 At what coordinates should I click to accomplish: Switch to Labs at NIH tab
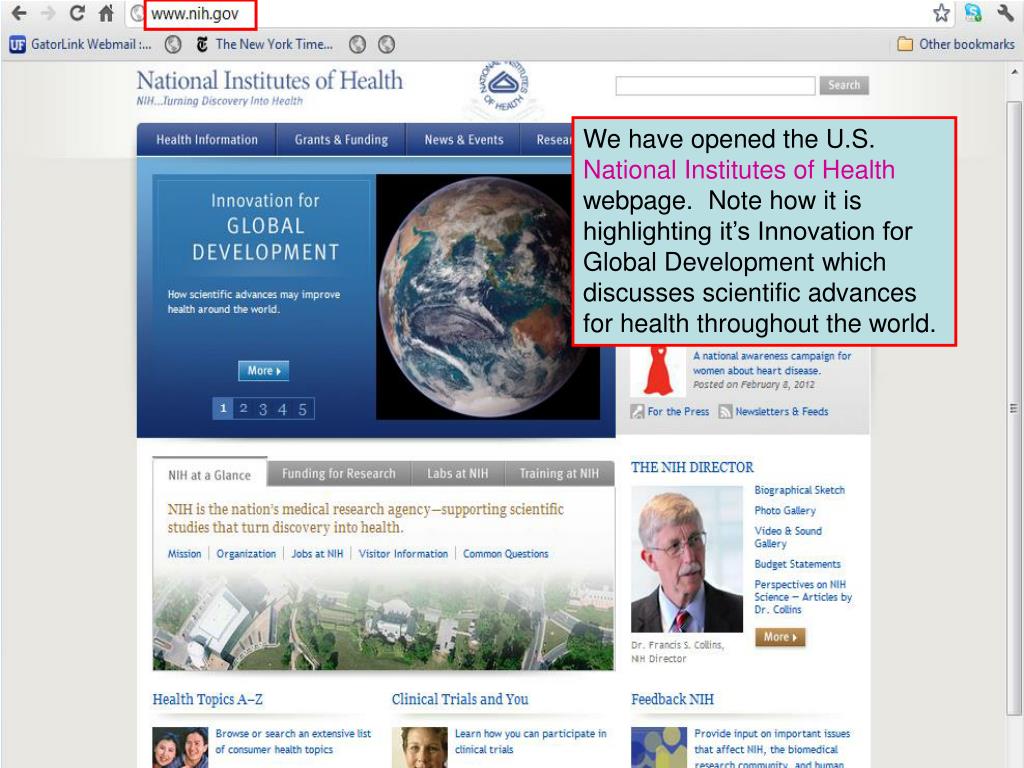pyautogui.click(x=457, y=473)
